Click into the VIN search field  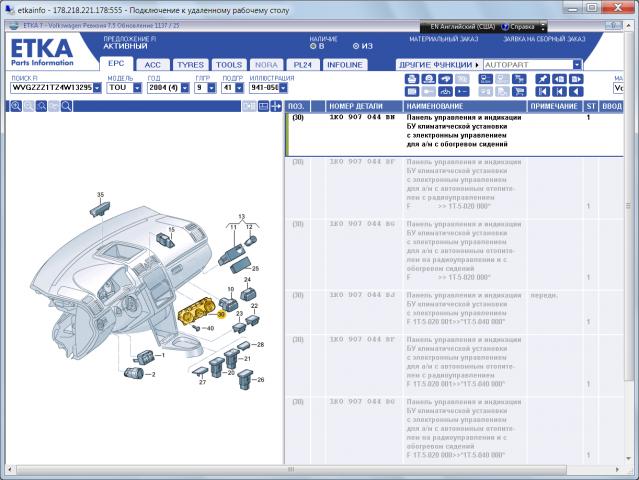[x=52, y=88]
